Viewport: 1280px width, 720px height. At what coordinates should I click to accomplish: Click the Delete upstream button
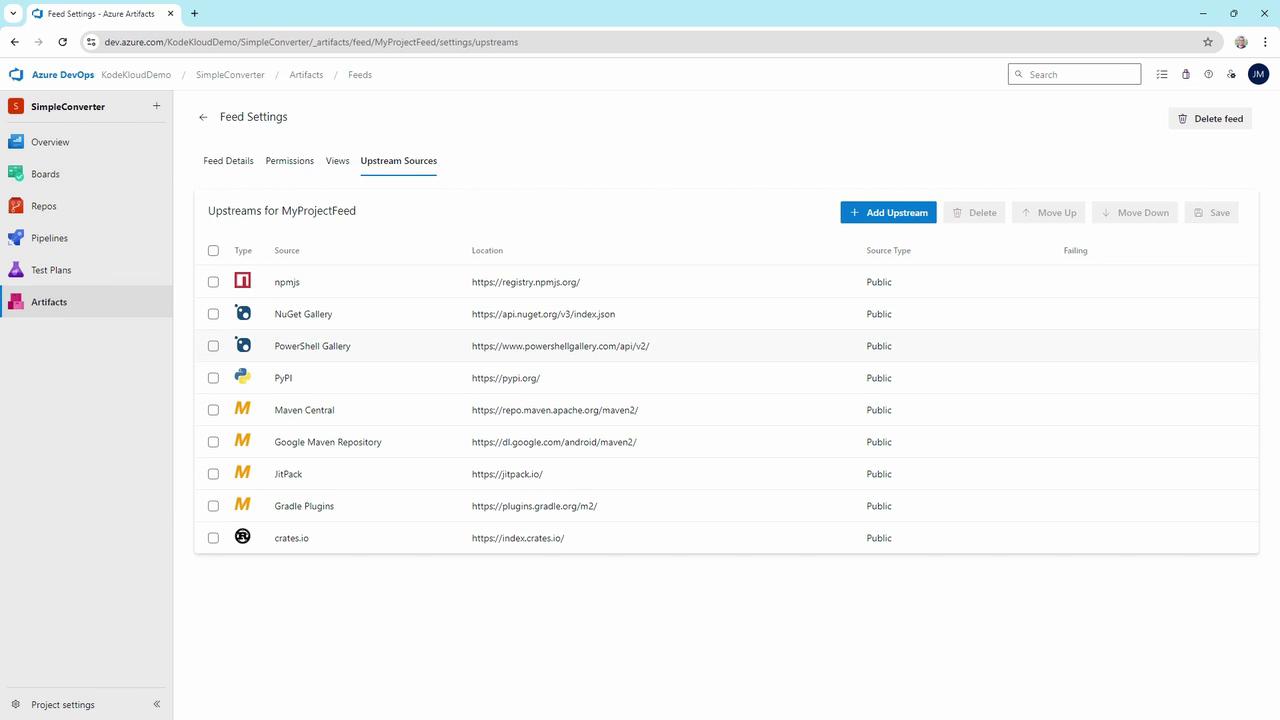pos(974,212)
